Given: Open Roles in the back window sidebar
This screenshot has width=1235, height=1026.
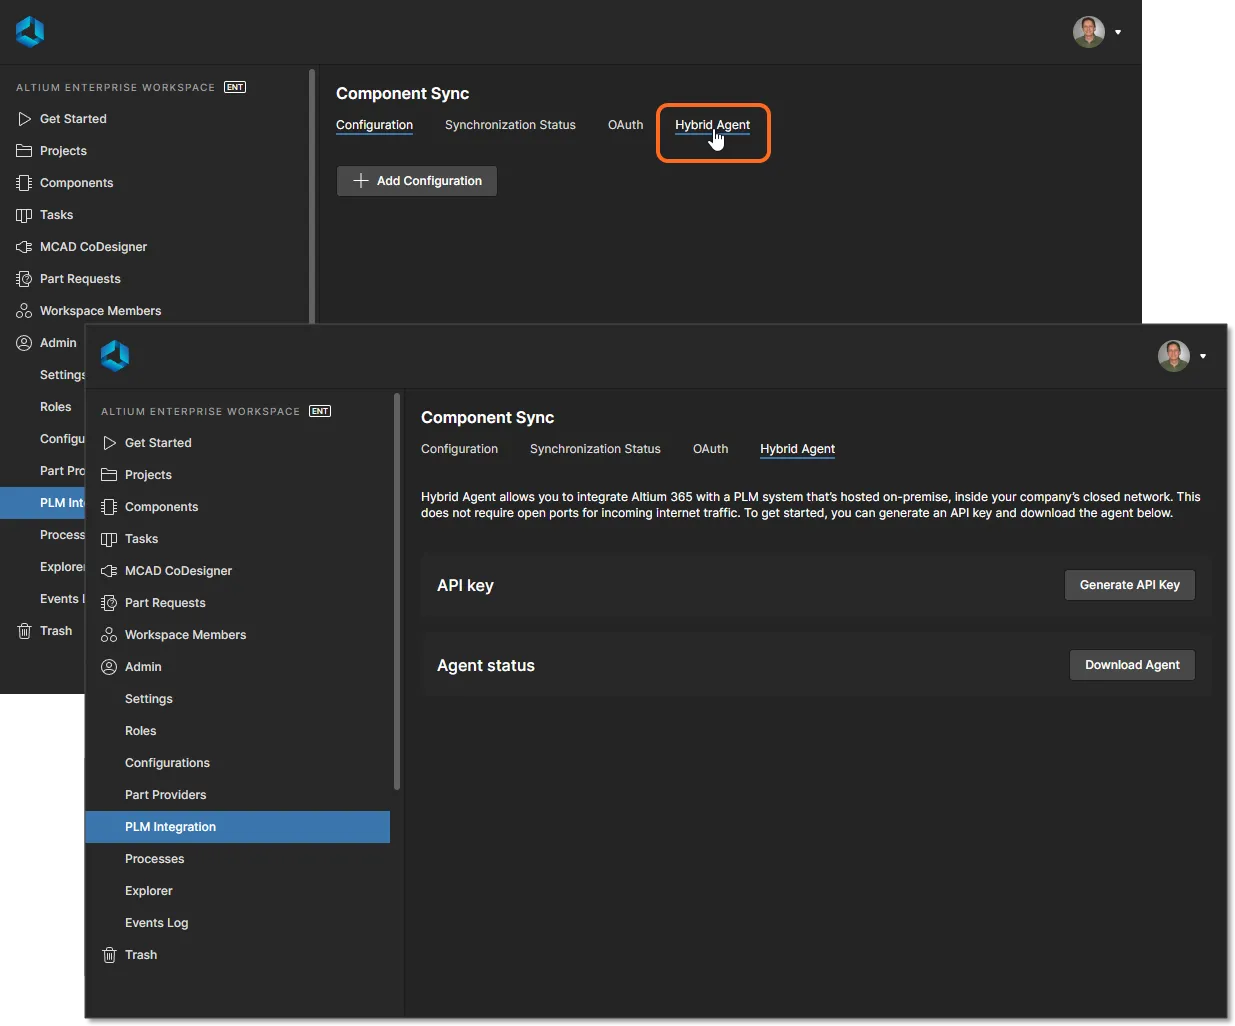Looking at the screenshot, I should [56, 407].
